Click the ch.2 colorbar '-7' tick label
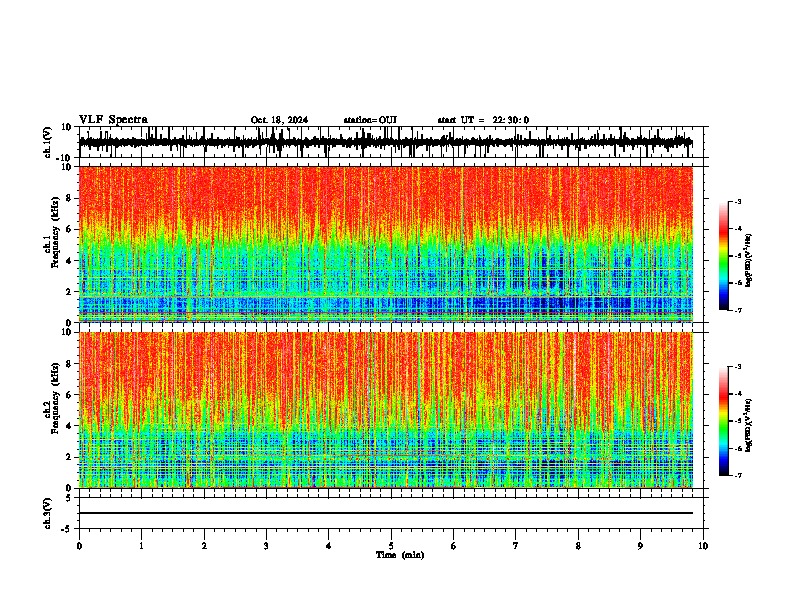Viewport: 792px width, 612px height. [x=737, y=475]
